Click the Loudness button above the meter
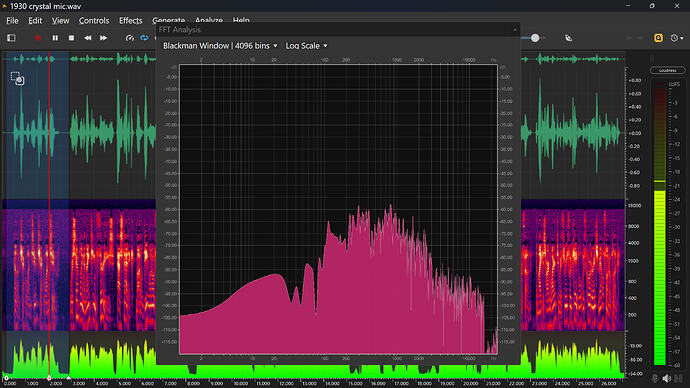The width and height of the screenshot is (690, 388). point(668,70)
